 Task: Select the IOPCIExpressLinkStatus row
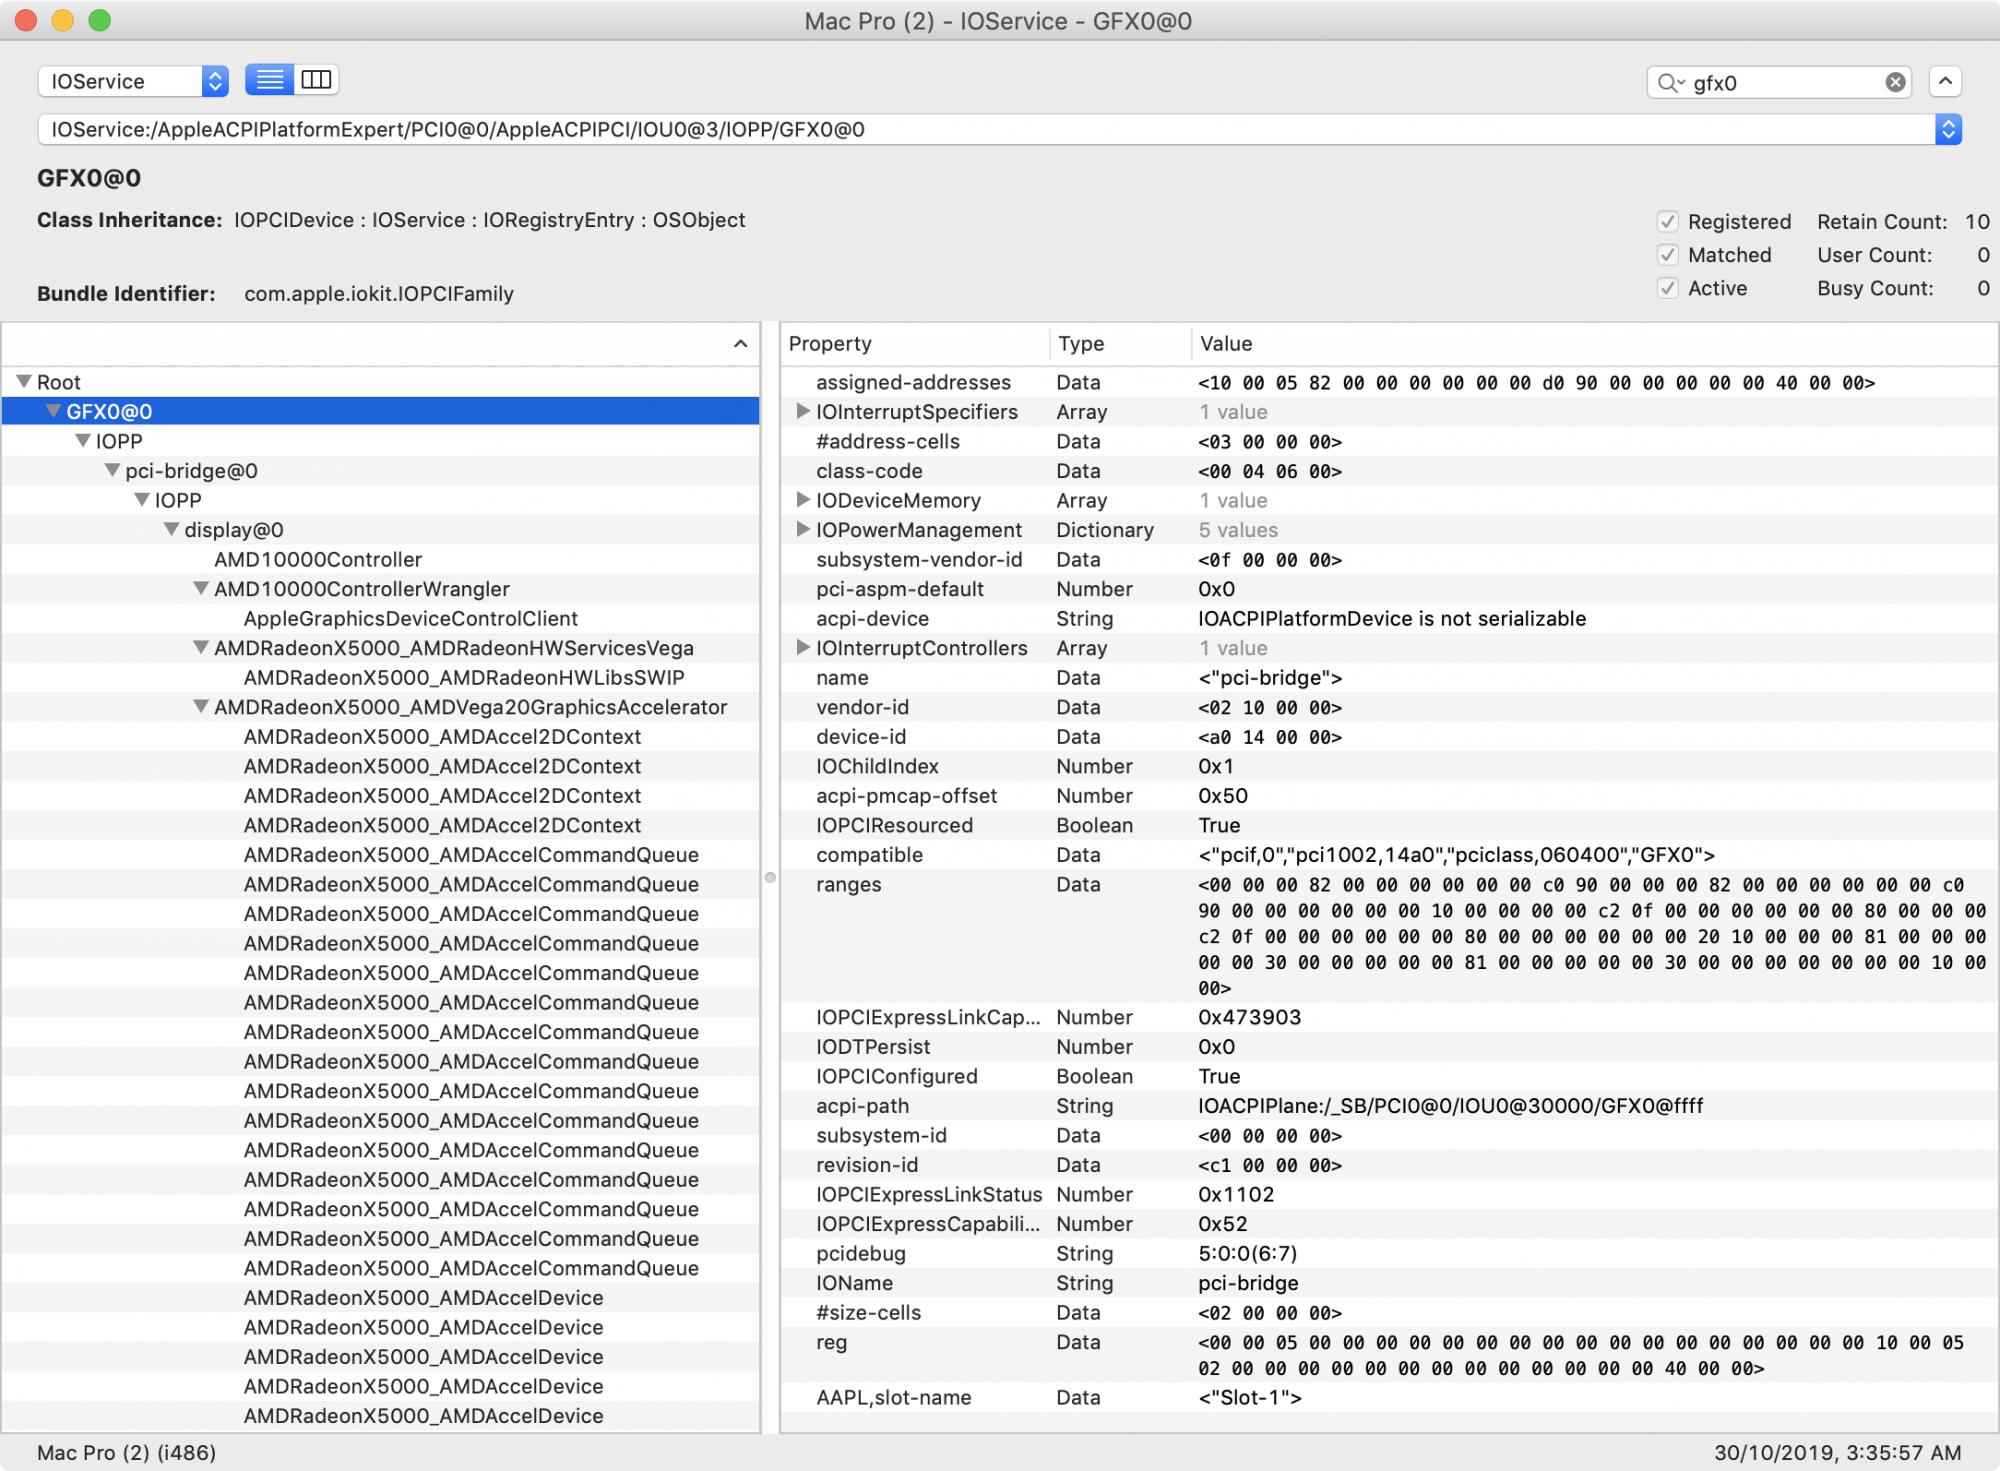pyautogui.click(x=1389, y=1194)
